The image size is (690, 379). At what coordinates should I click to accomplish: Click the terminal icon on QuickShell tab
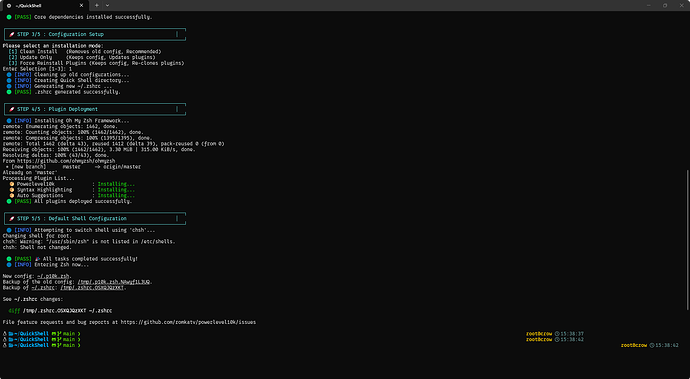(9, 6)
